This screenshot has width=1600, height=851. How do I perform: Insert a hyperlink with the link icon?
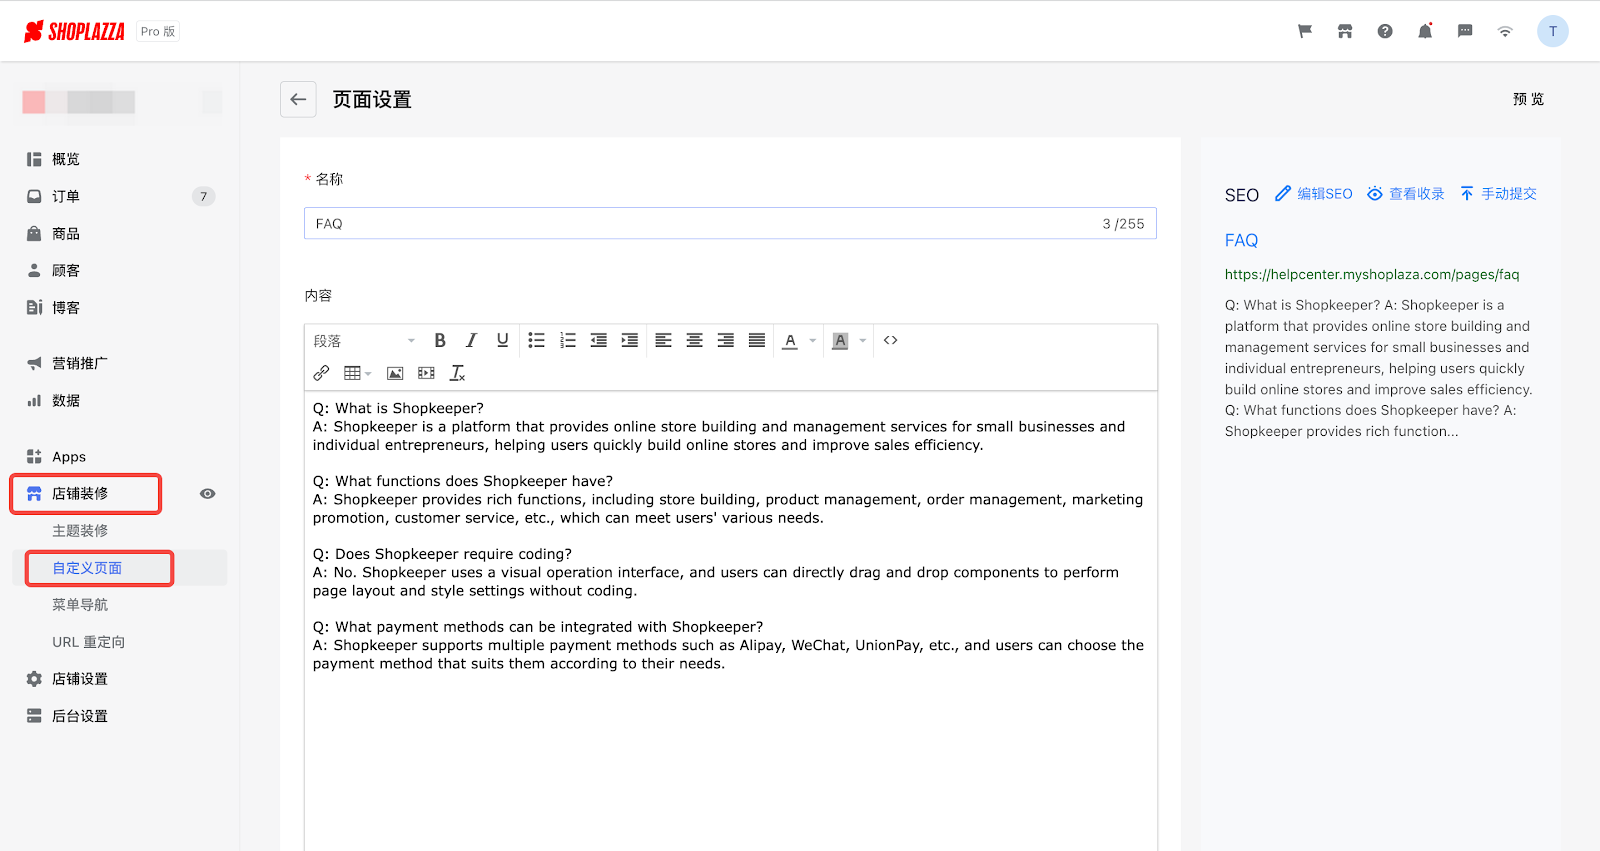point(321,373)
